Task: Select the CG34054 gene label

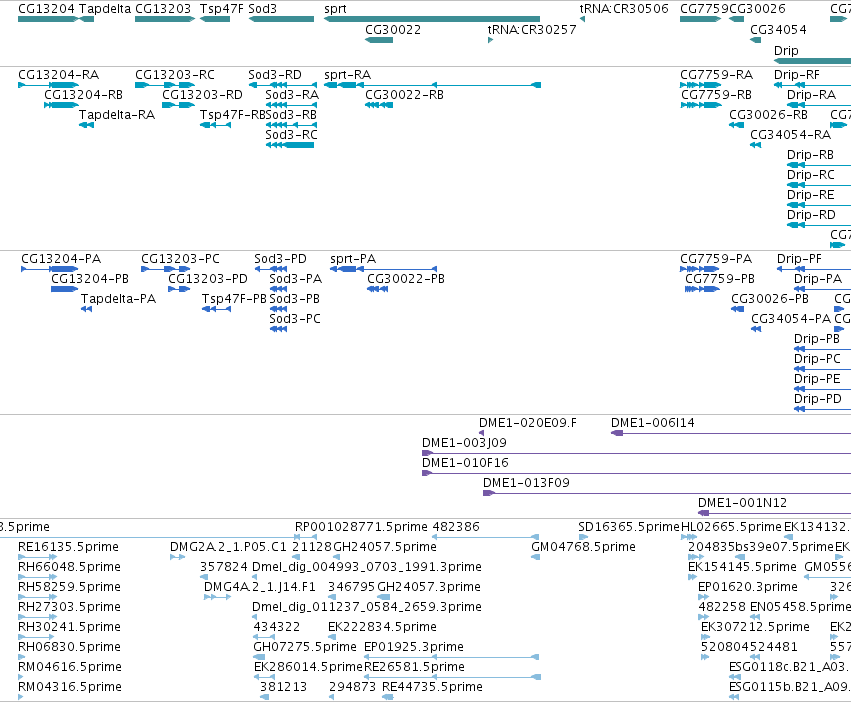Action: tap(778, 29)
